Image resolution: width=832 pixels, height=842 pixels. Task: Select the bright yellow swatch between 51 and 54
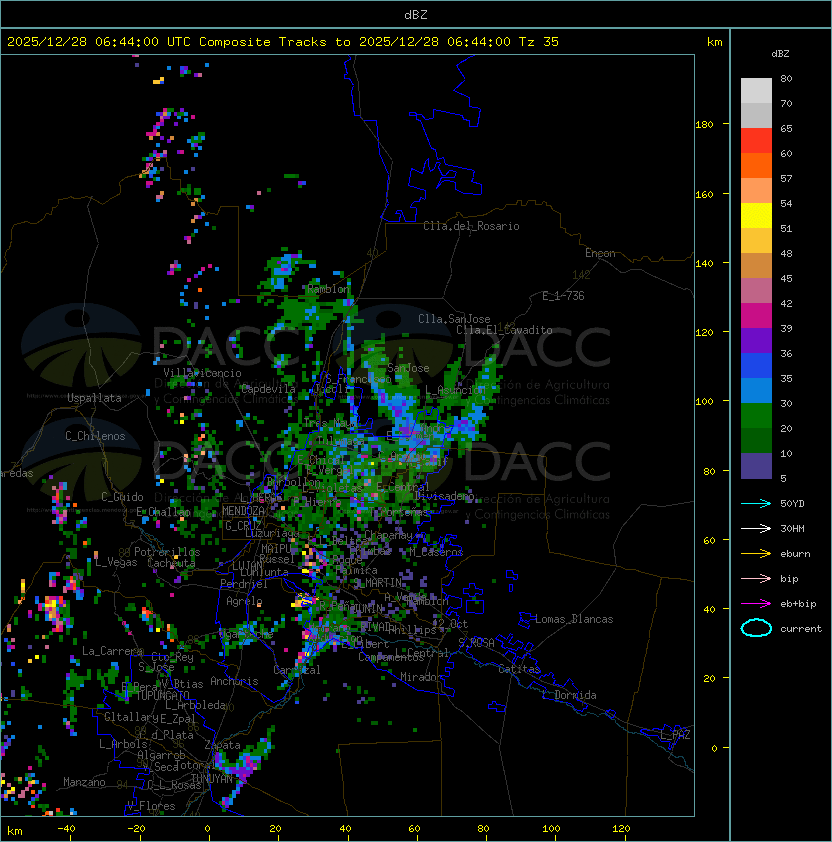(x=756, y=216)
